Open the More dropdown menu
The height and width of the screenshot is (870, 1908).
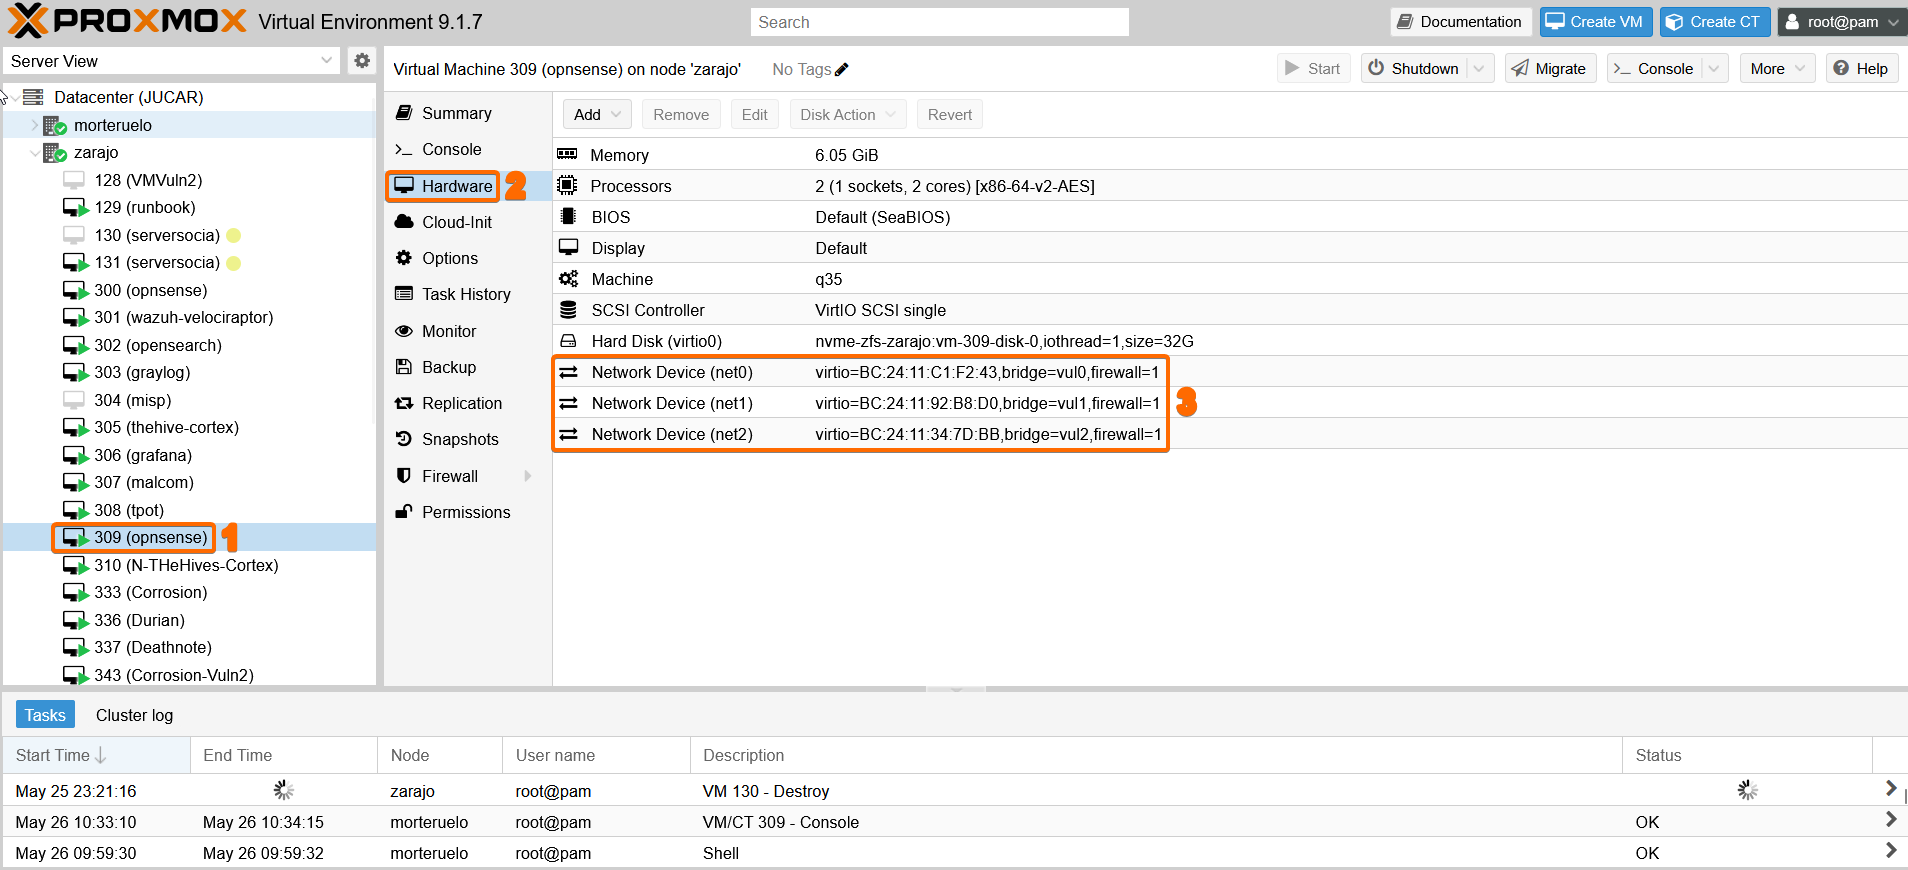point(1778,69)
